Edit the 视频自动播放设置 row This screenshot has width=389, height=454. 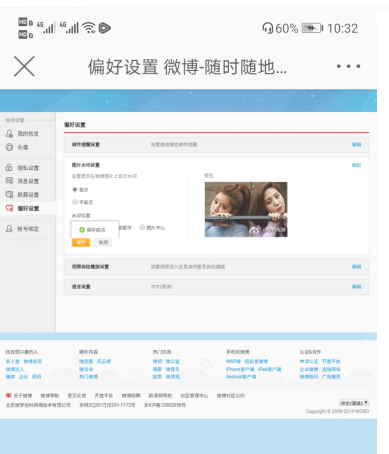356,266
